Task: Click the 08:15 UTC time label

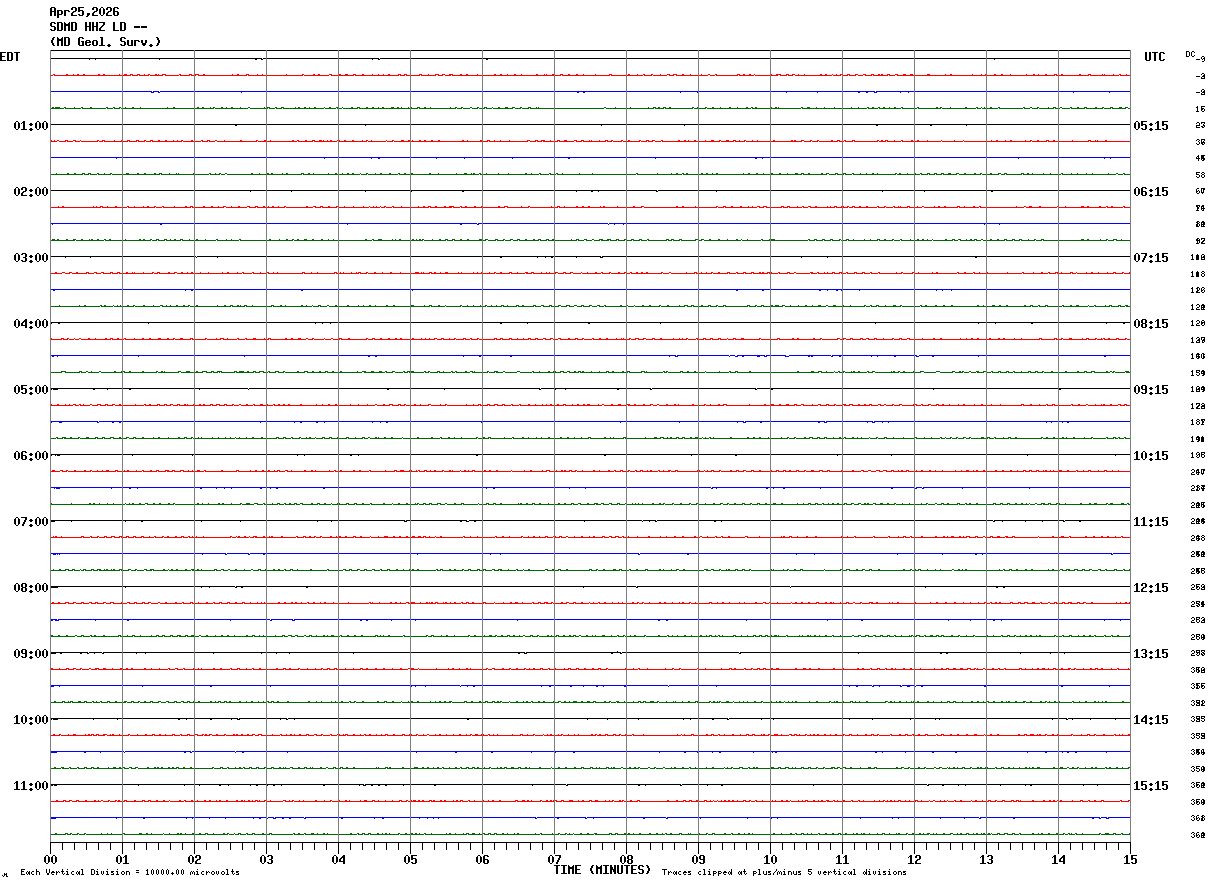Action: [x=1150, y=323]
